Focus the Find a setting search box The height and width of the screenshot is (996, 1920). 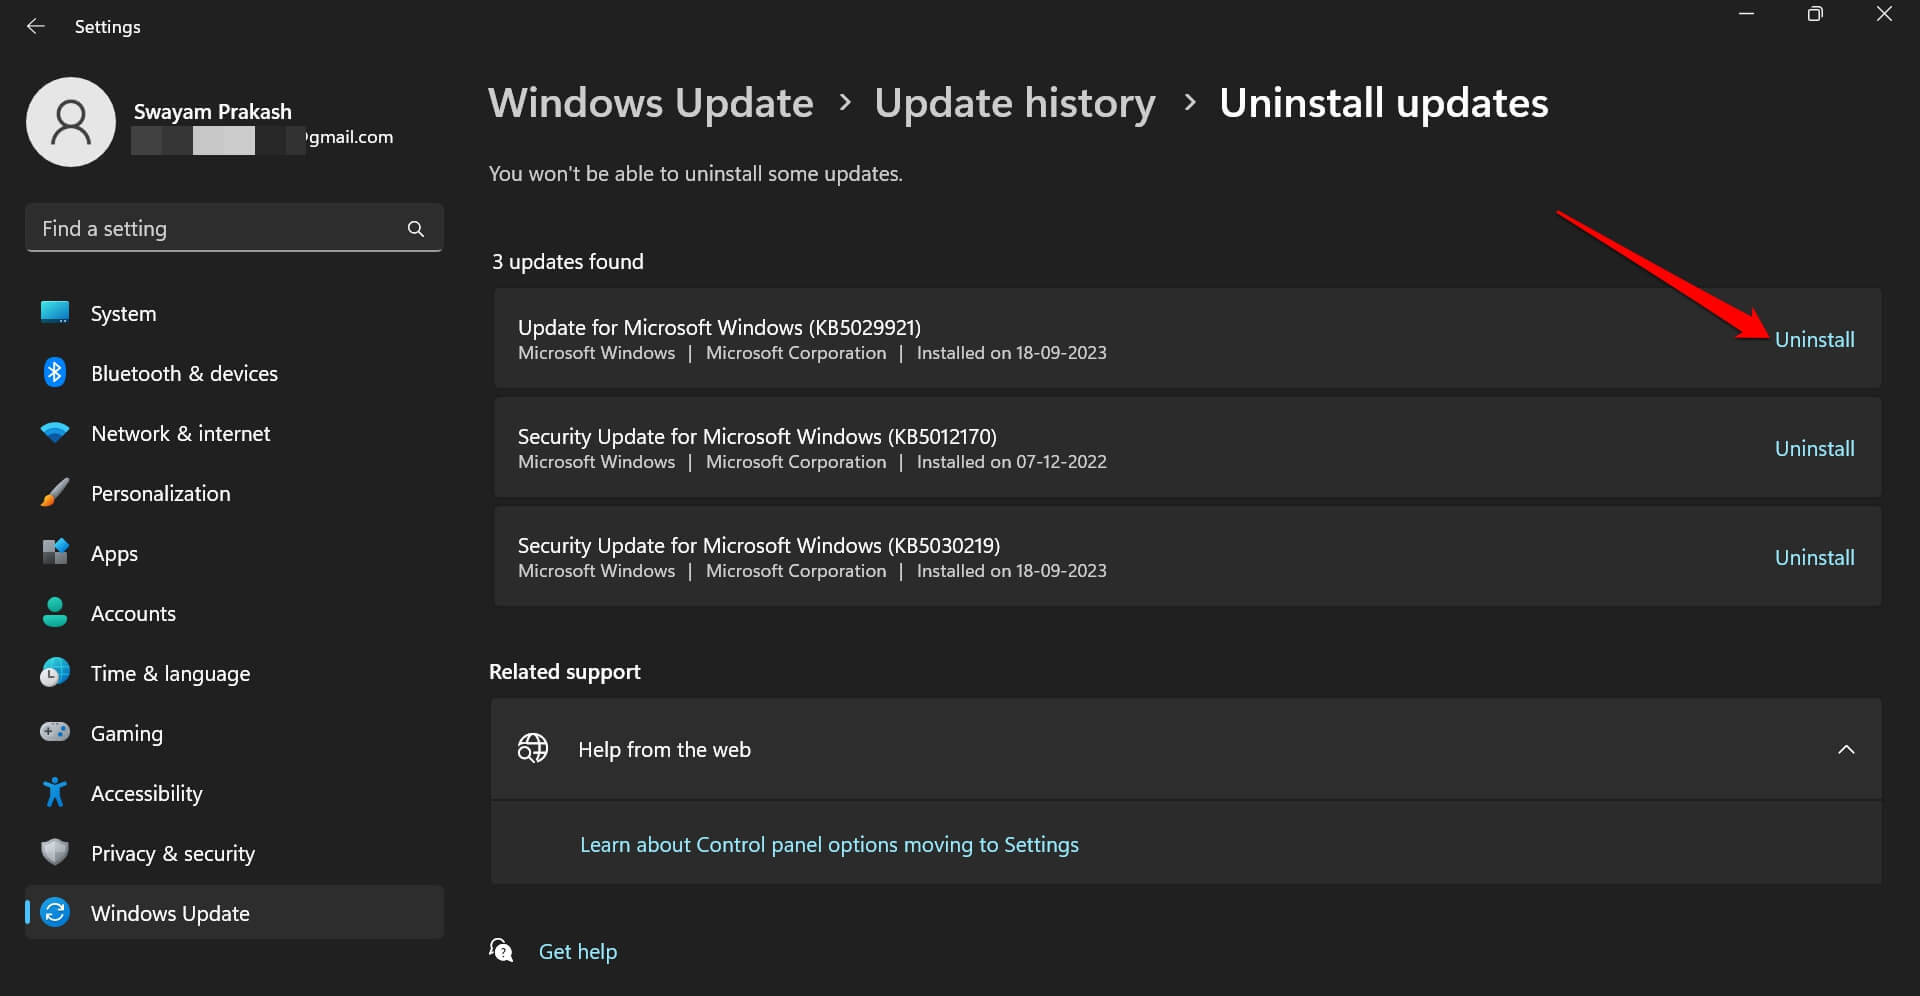pos(234,228)
